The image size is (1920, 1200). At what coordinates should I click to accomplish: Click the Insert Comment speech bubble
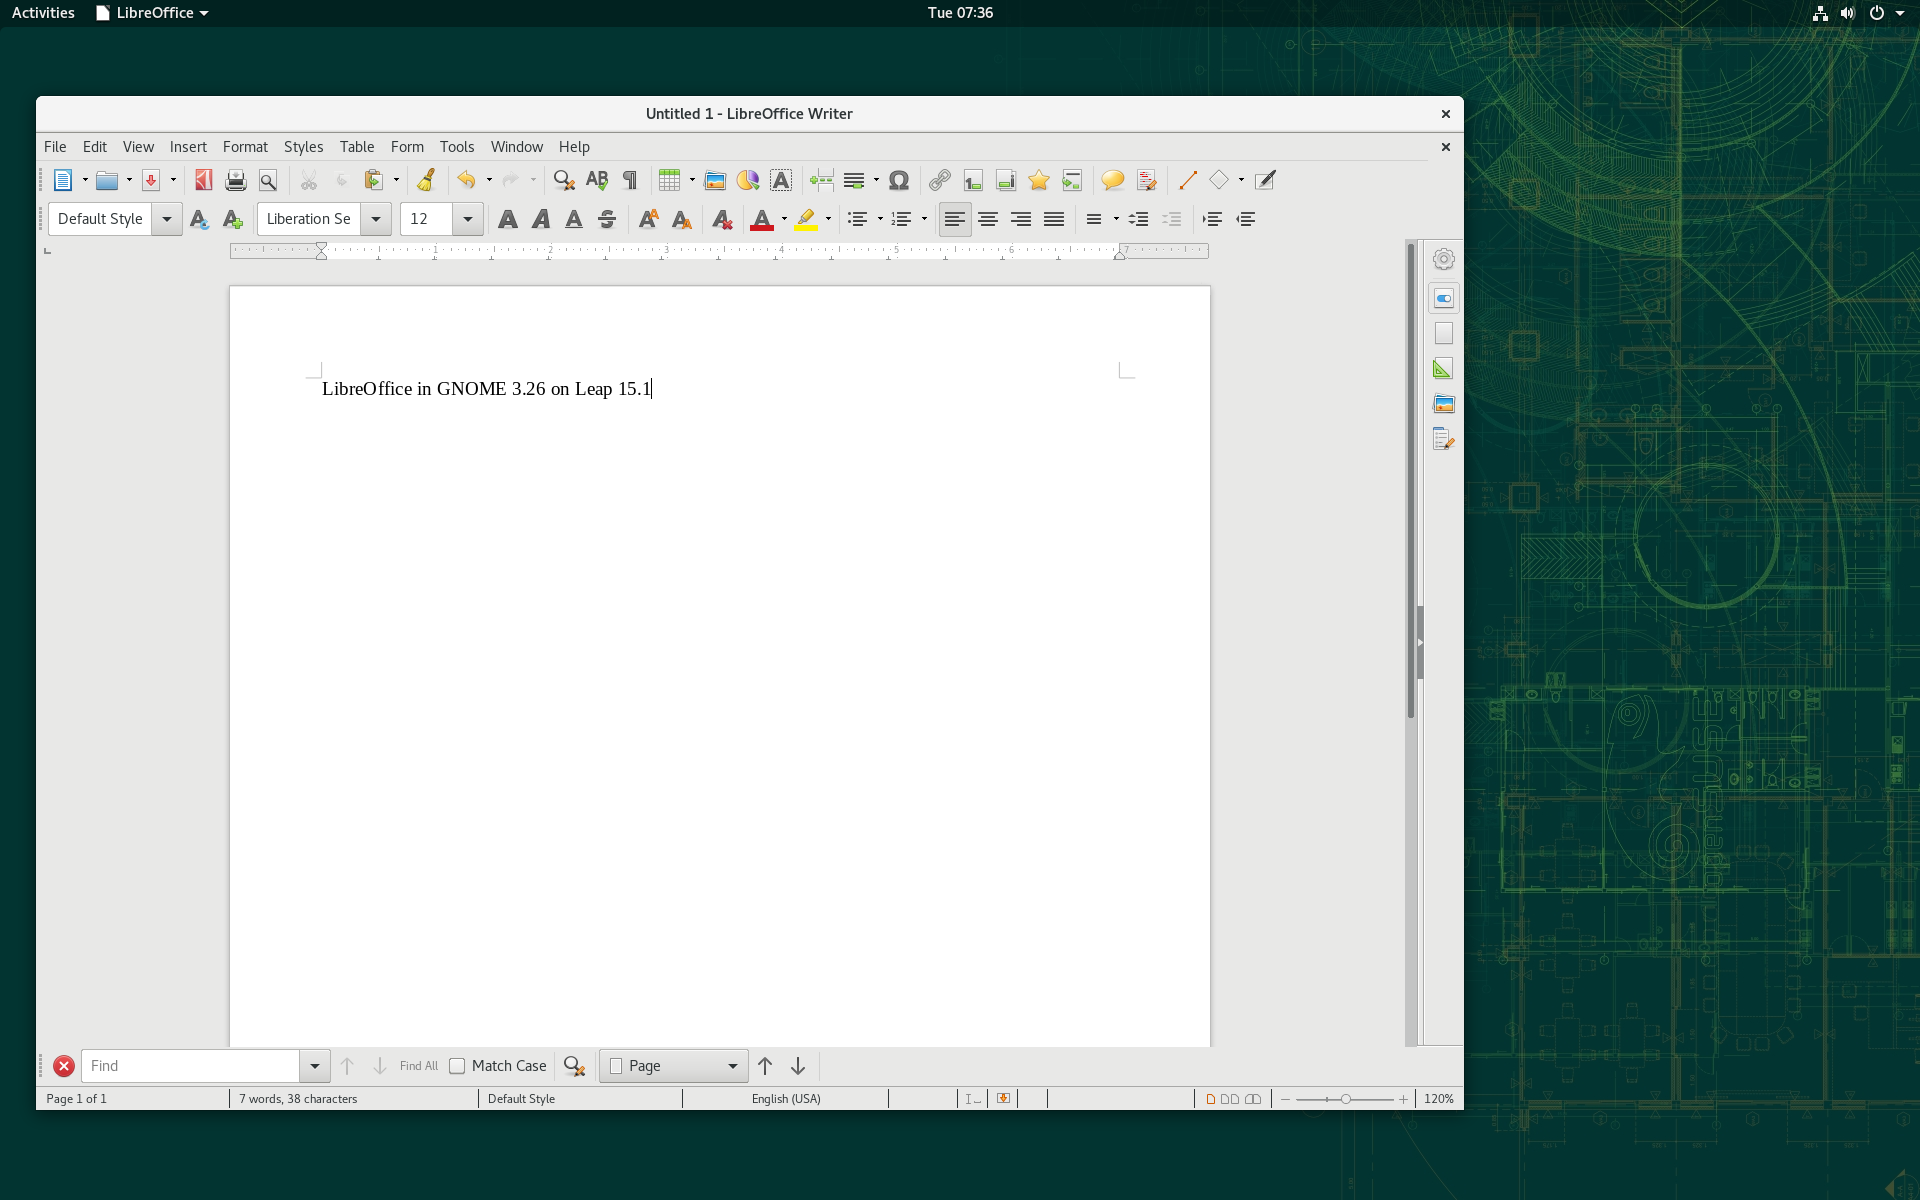(x=1112, y=180)
